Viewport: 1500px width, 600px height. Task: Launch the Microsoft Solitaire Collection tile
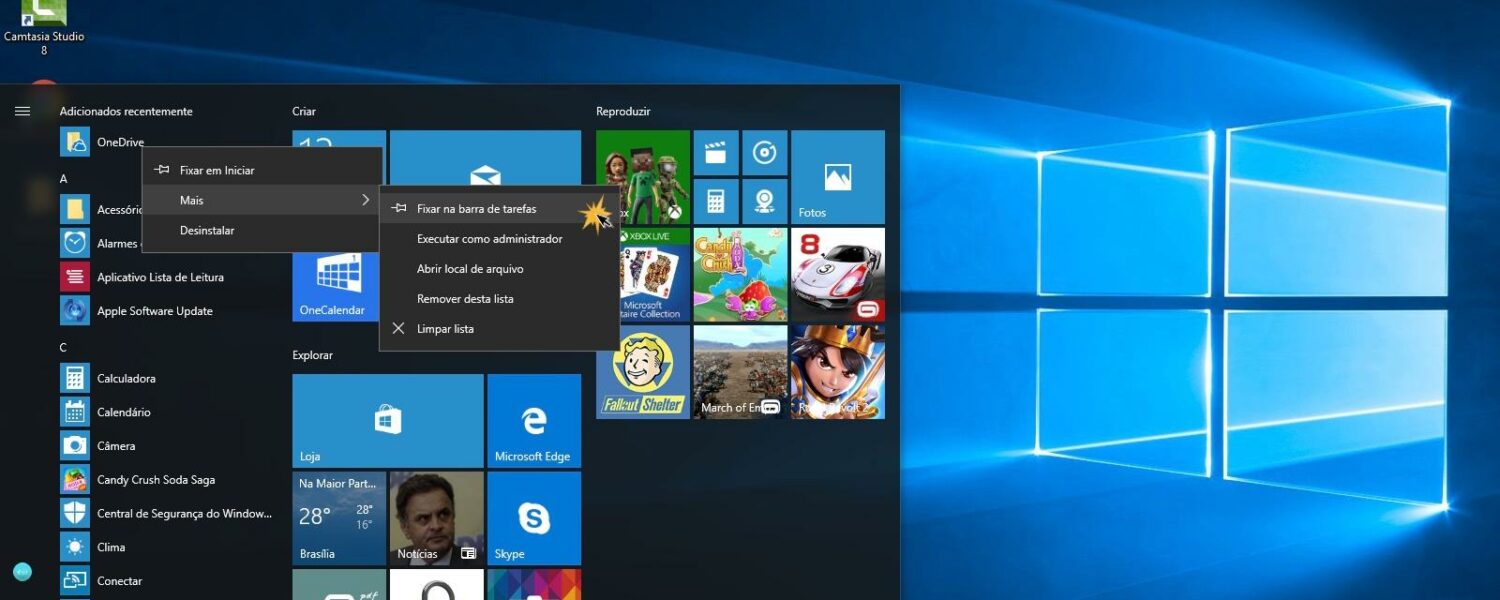[655, 275]
